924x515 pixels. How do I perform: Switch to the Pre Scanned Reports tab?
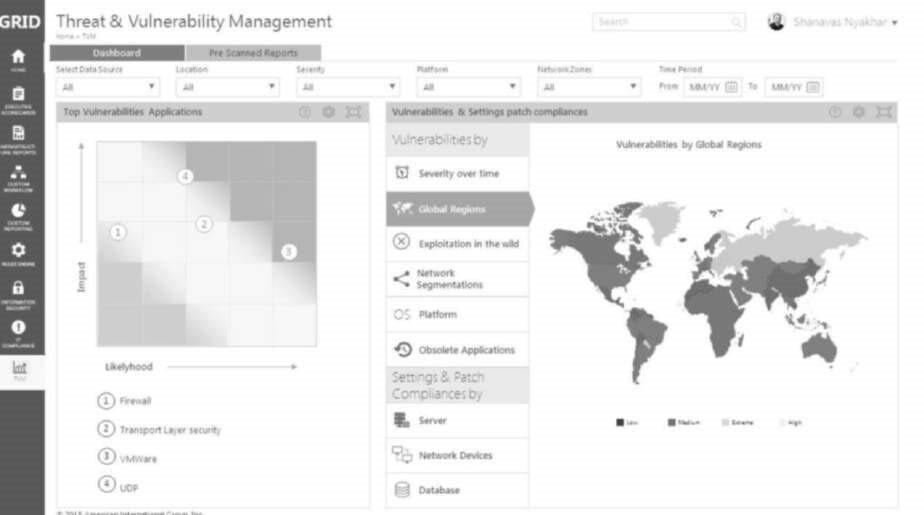pos(253,53)
